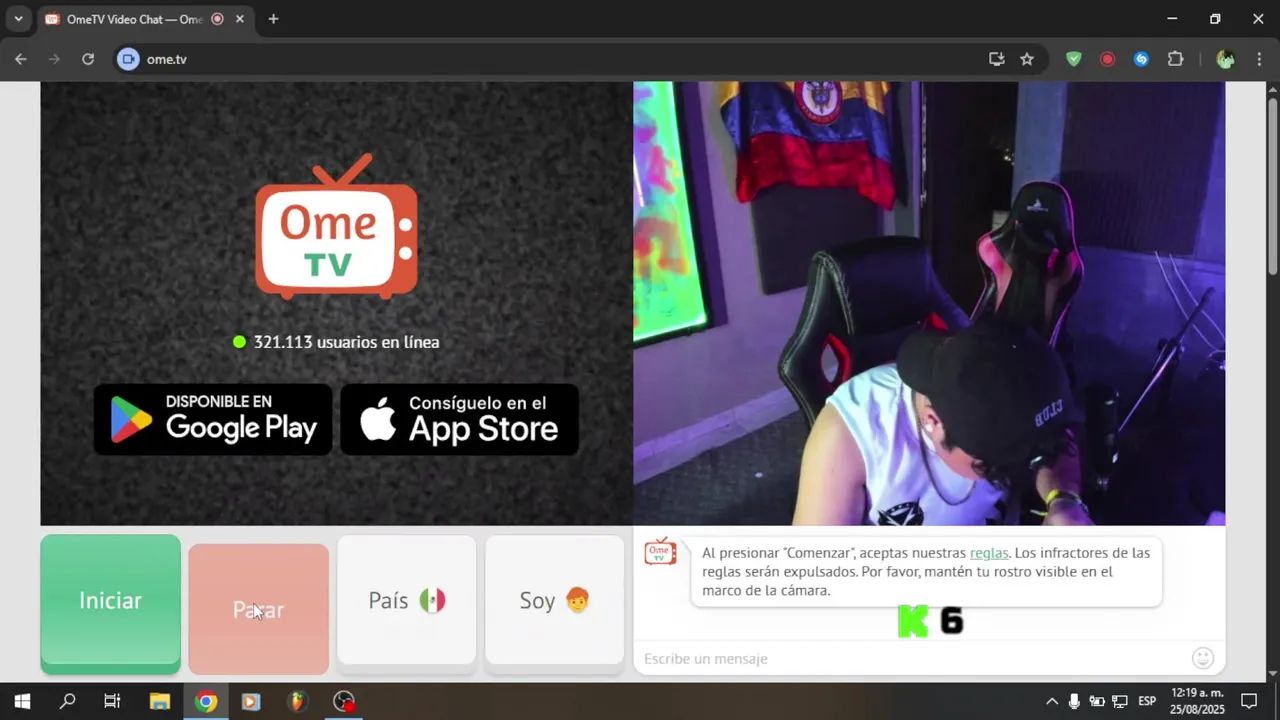Click the browser back arrow
This screenshot has width=1280, height=720.
(x=21, y=59)
